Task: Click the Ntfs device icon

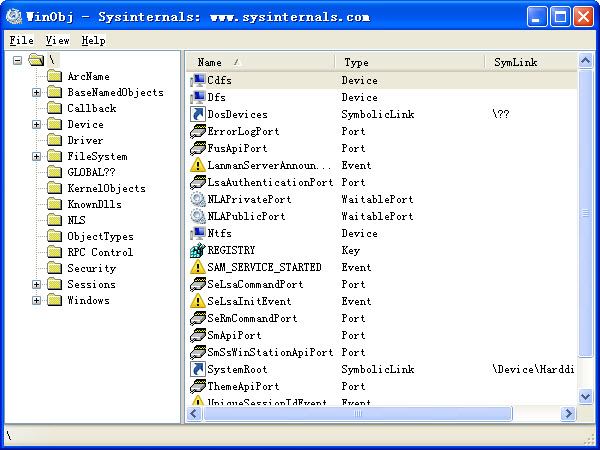Action: tap(198, 233)
